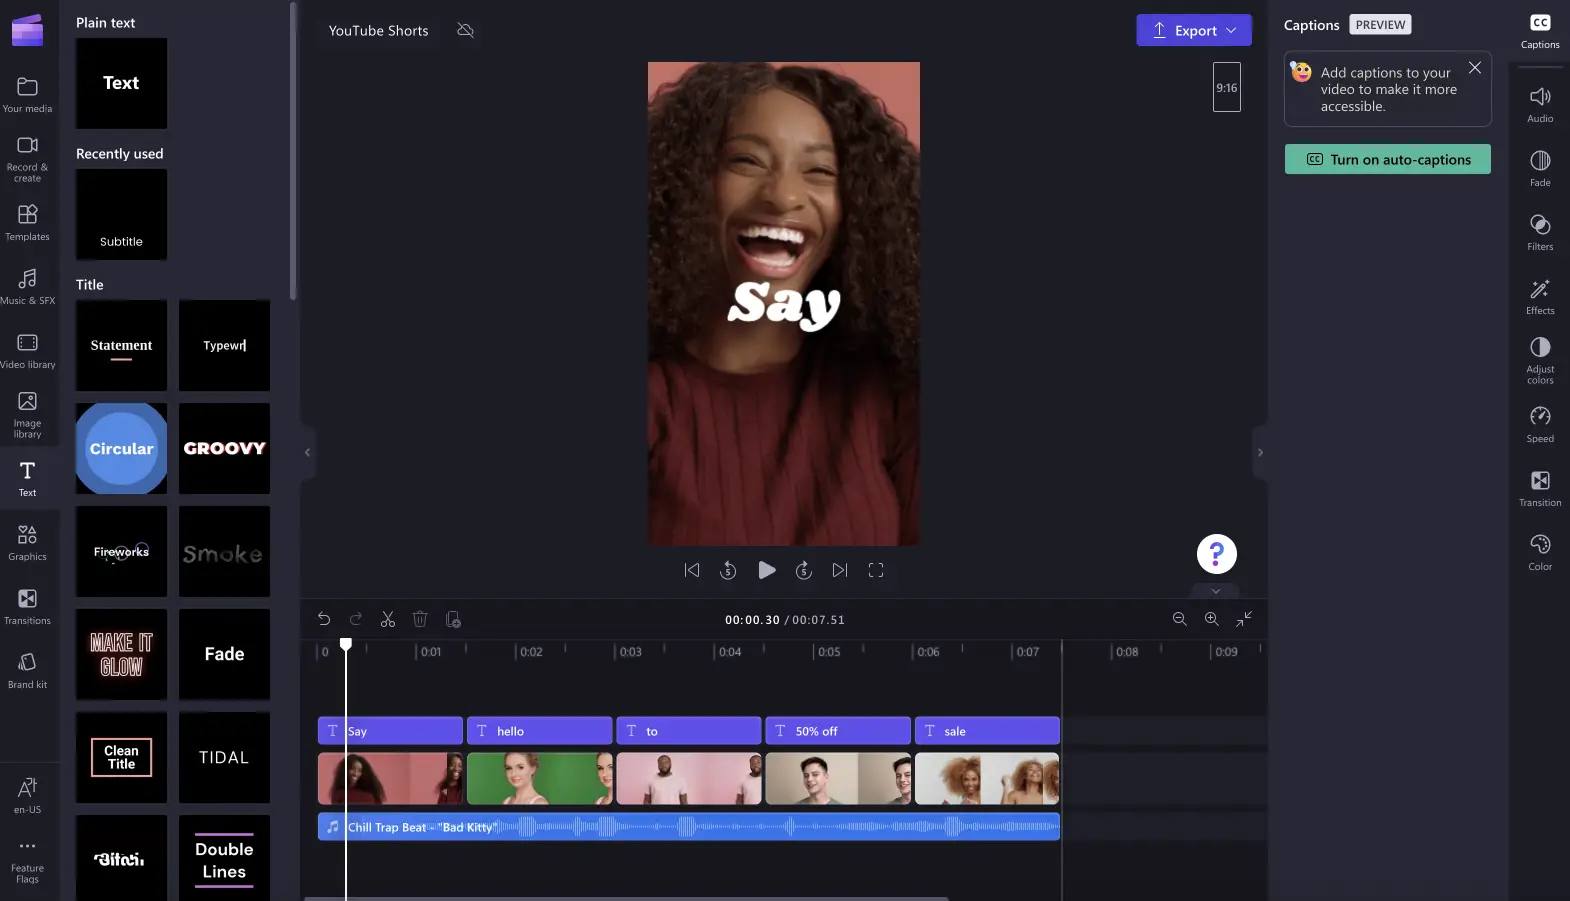This screenshot has height=901, width=1570.
Task: Choose the Double Lines title
Action: pos(224,860)
